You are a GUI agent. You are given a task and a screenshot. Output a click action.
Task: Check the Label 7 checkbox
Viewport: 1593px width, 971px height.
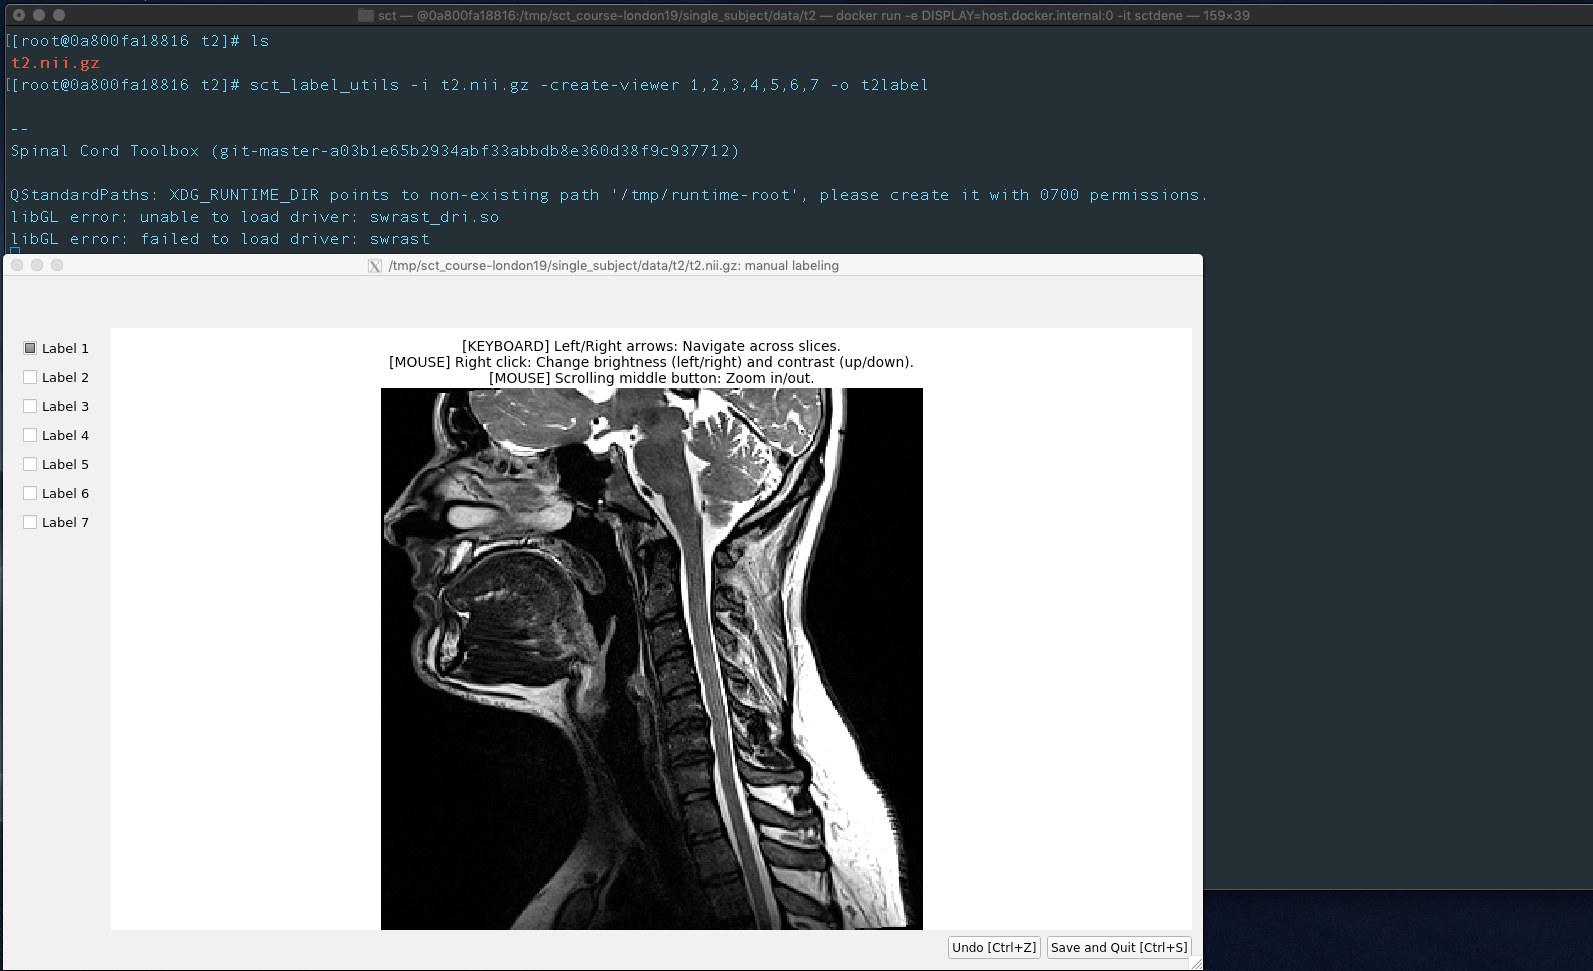pyautogui.click(x=30, y=522)
